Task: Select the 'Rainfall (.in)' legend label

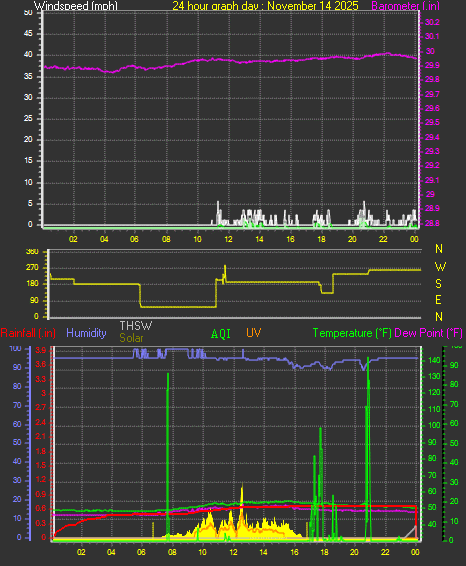Action: (x=28, y=333)
